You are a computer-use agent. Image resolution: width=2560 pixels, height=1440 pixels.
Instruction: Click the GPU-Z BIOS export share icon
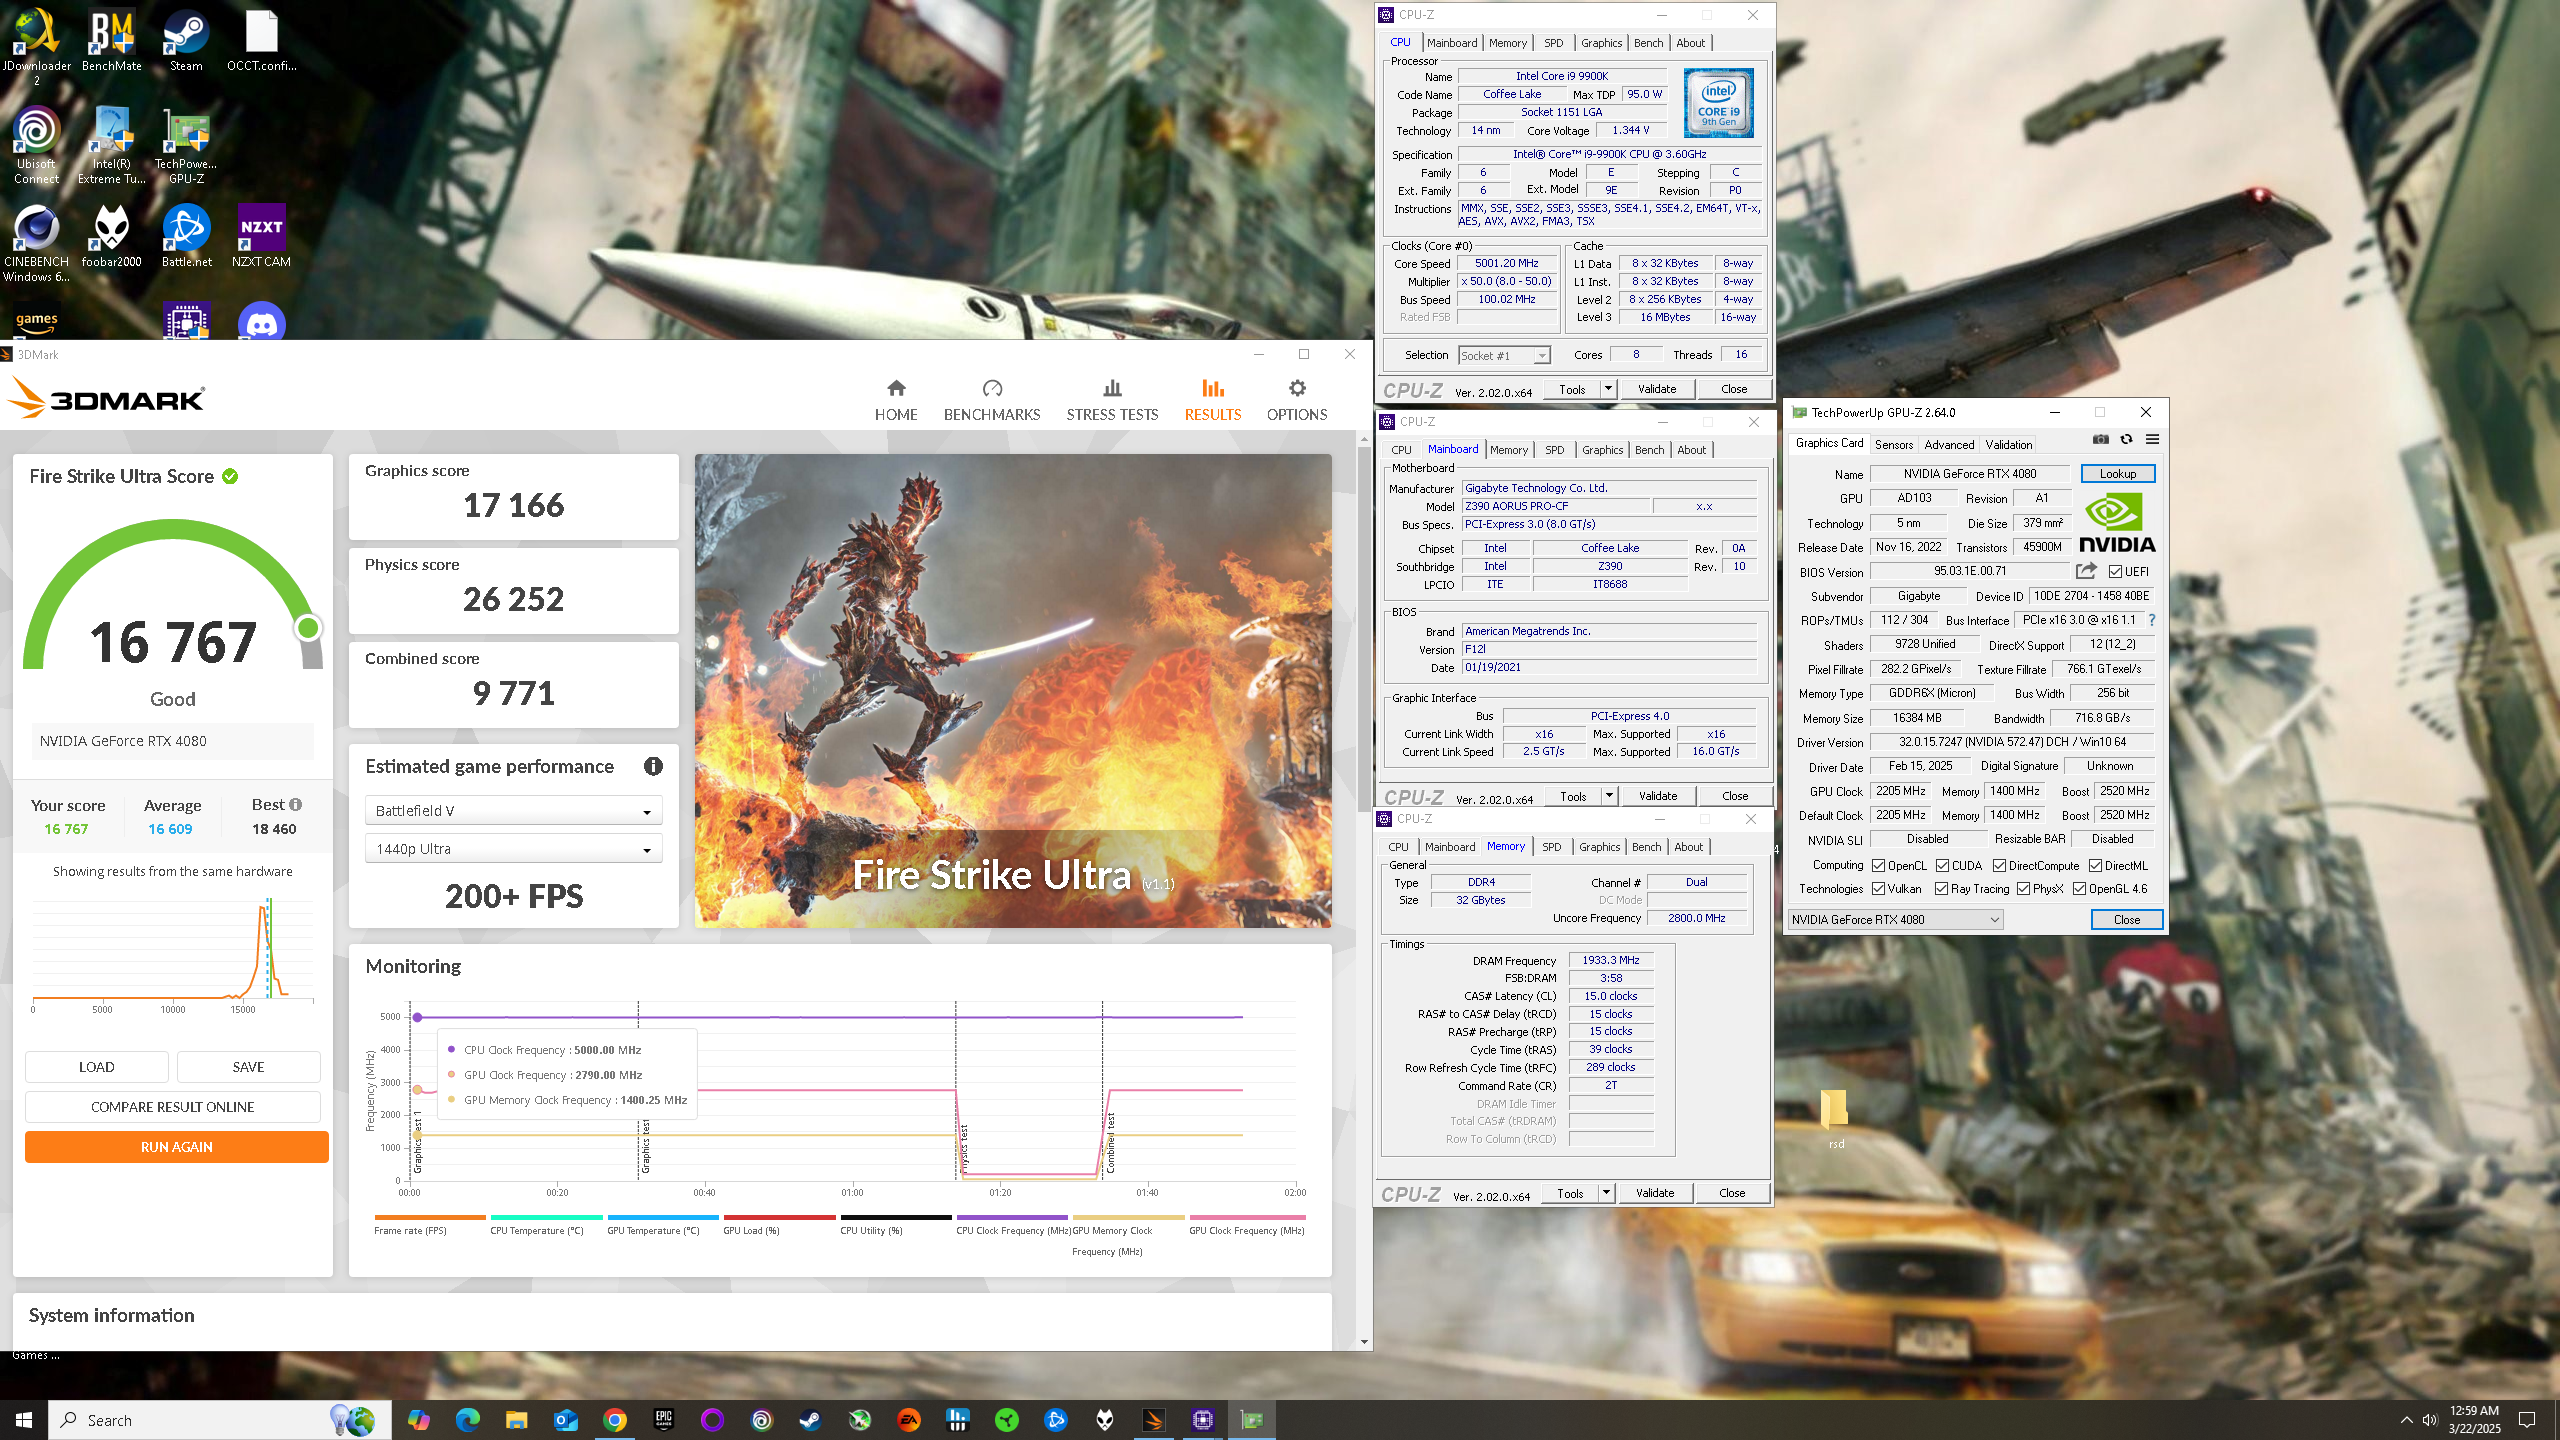pos(2086,571)
